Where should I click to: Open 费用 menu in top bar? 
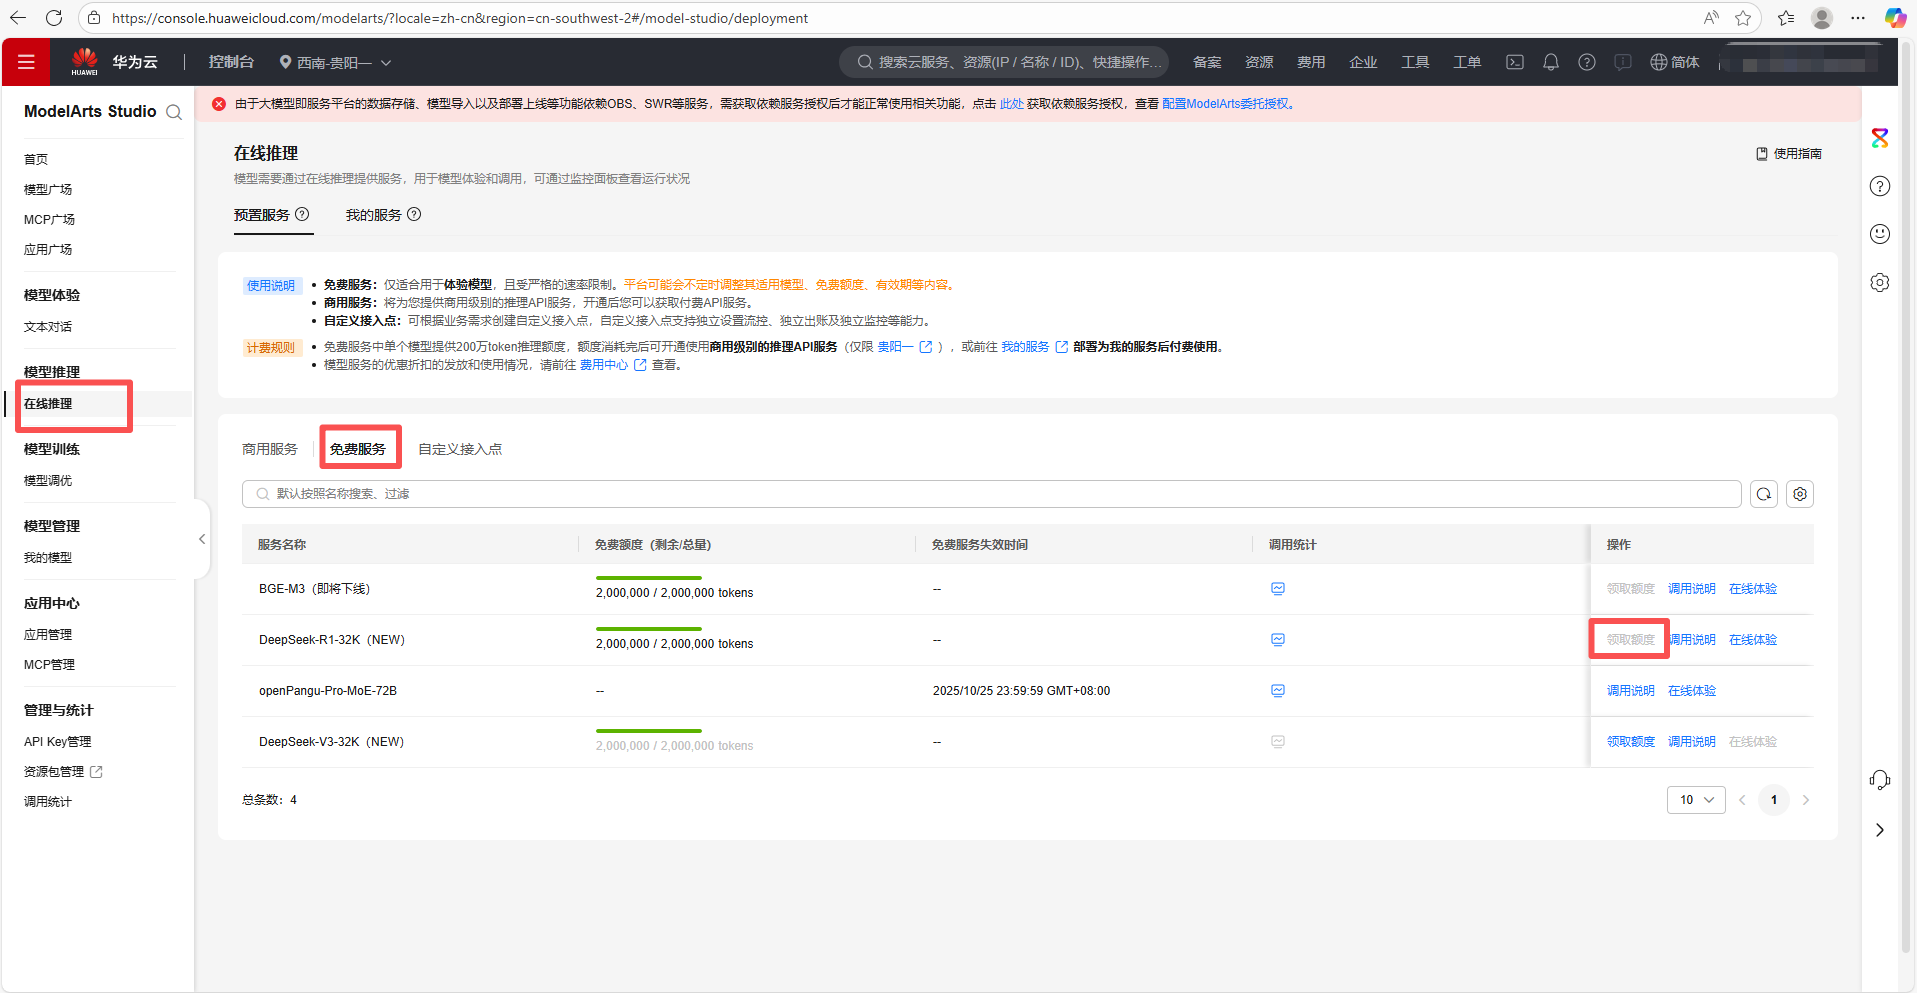(x=1311, y=62)
